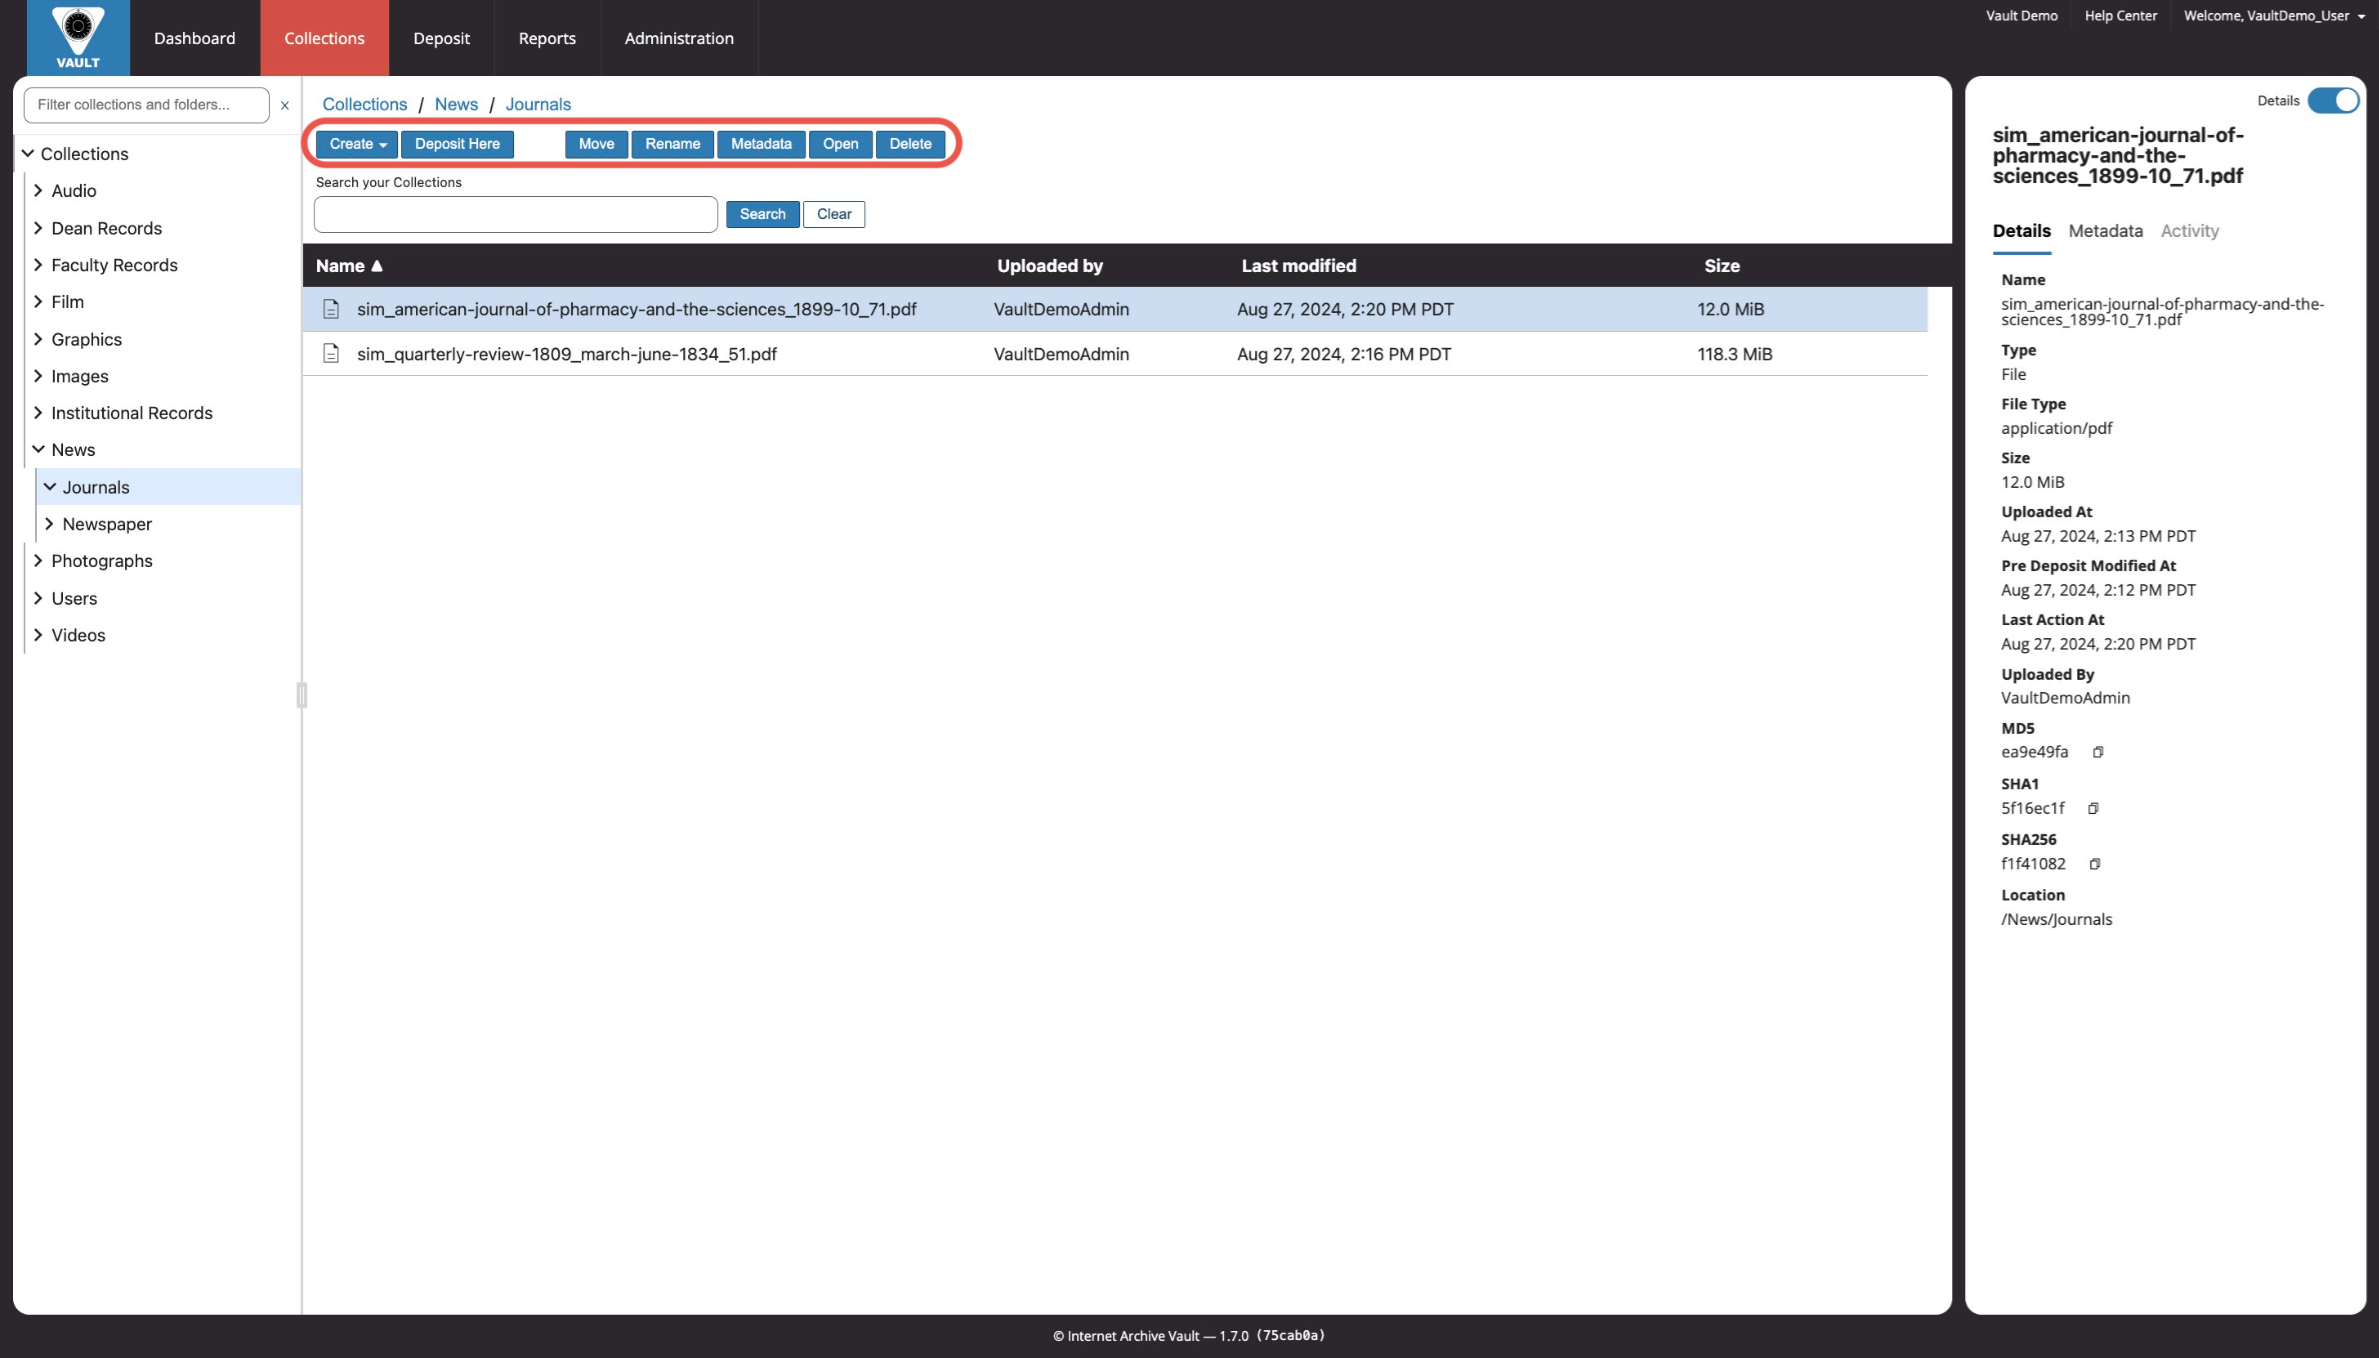Click the News breadcrumb link
Screen dimensions: 2379x1358
[x=456, y=104]
